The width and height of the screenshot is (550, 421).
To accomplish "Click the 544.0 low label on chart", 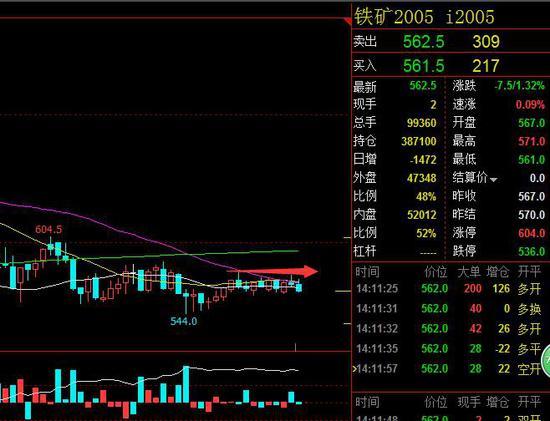I will (x=184, y=321).
